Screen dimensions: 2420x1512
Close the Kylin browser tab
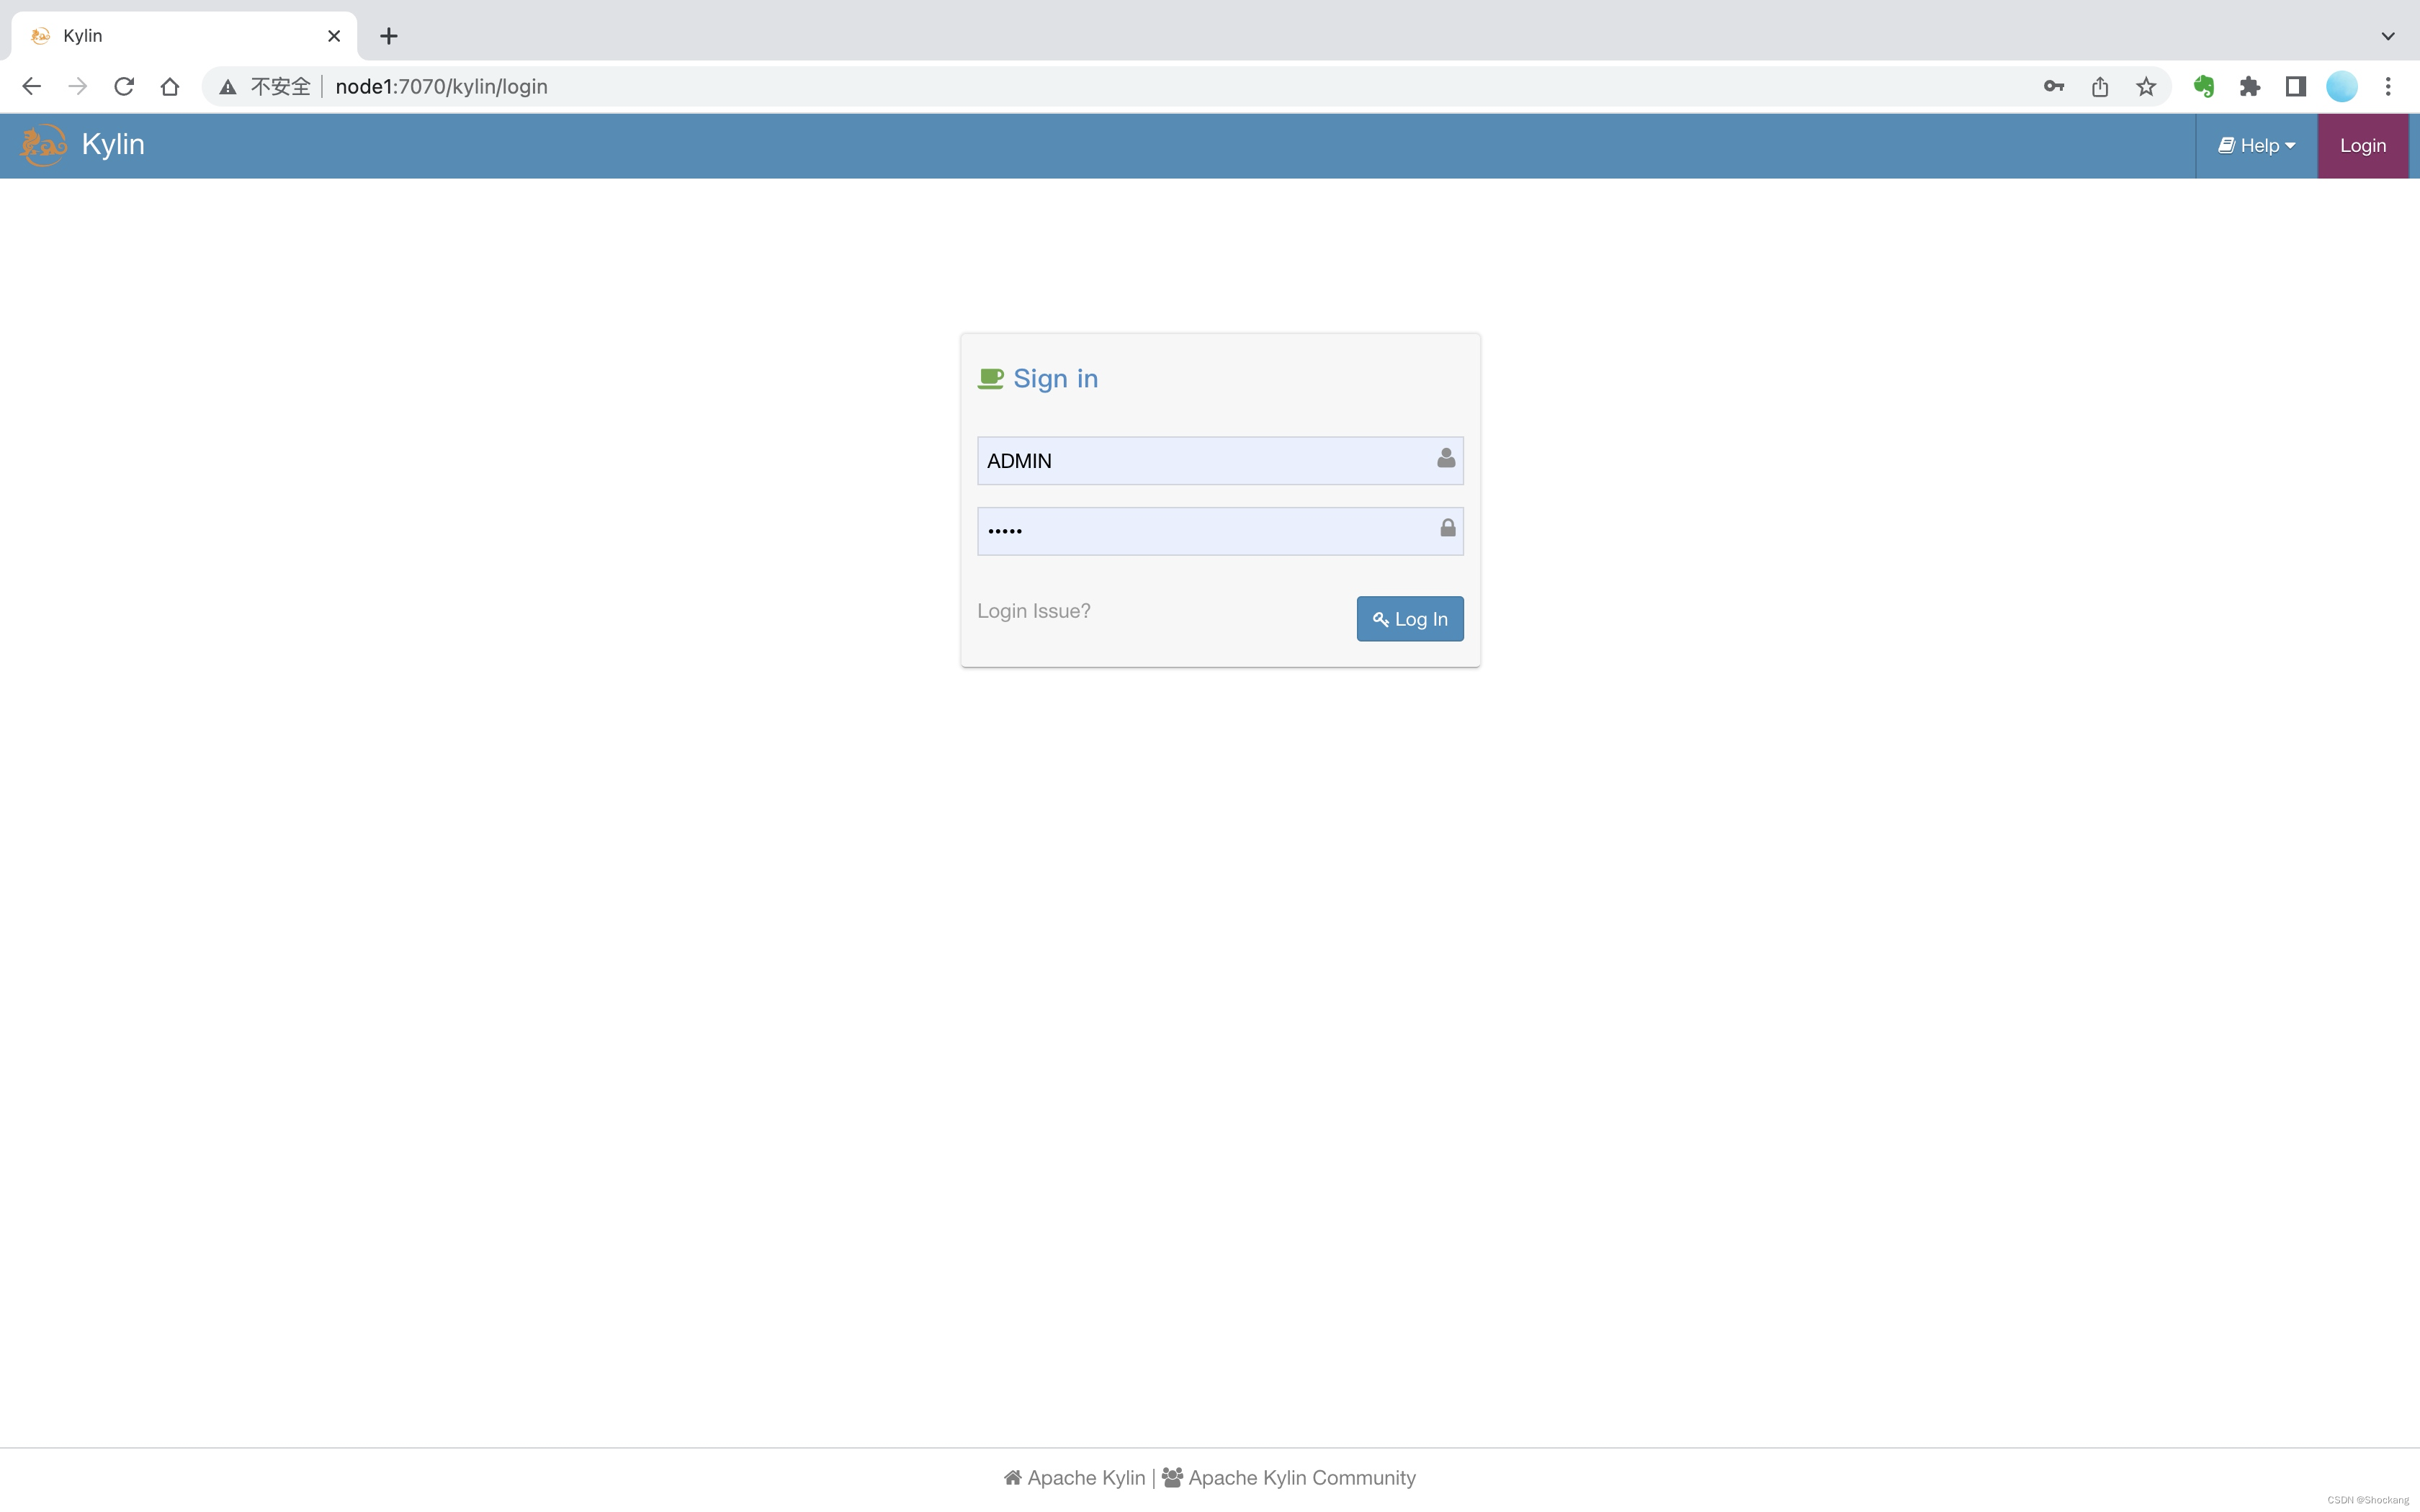334,36
